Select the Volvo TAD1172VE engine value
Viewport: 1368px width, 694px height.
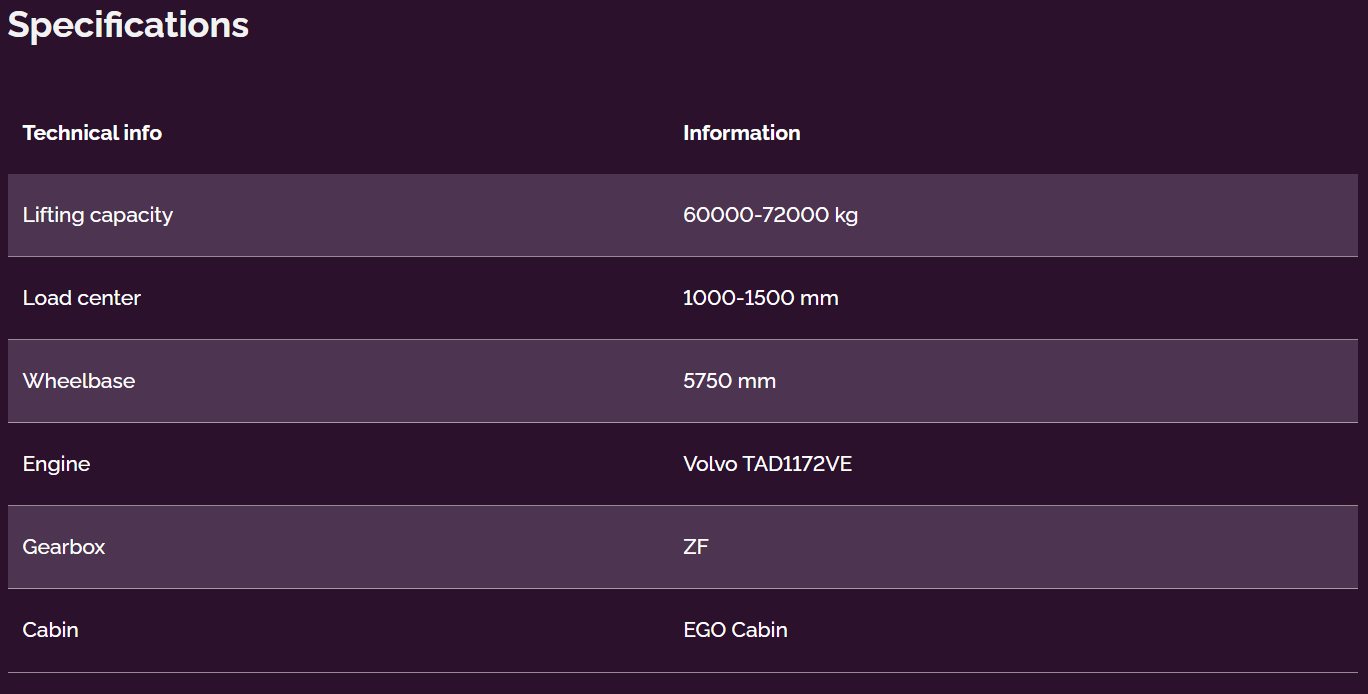pos(767,464)
